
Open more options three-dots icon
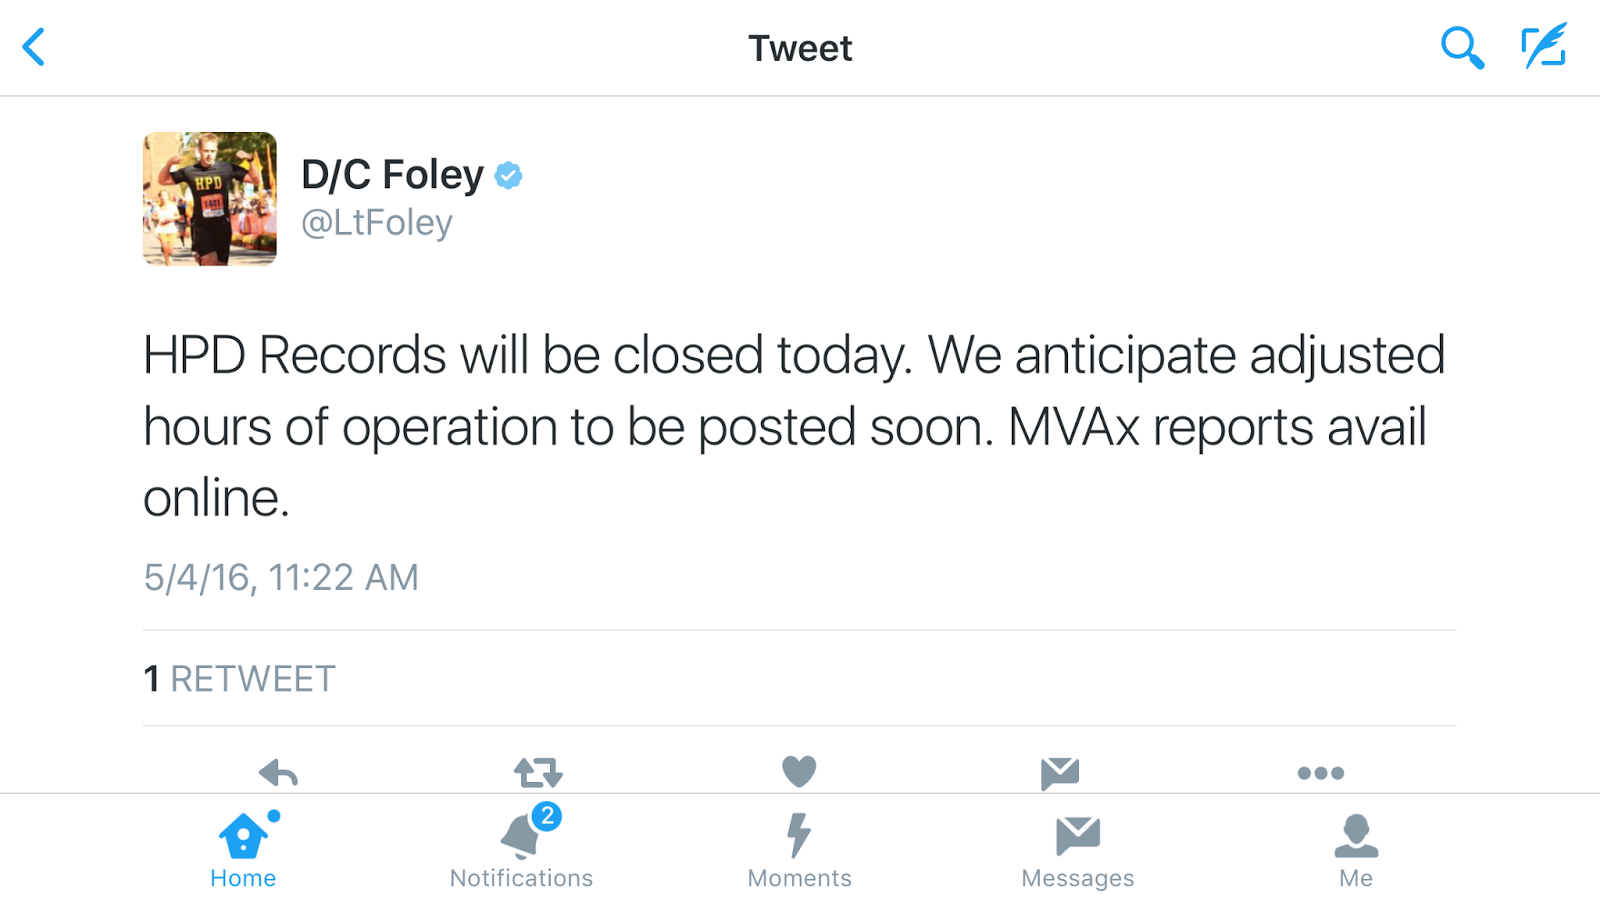(1320, 773)
